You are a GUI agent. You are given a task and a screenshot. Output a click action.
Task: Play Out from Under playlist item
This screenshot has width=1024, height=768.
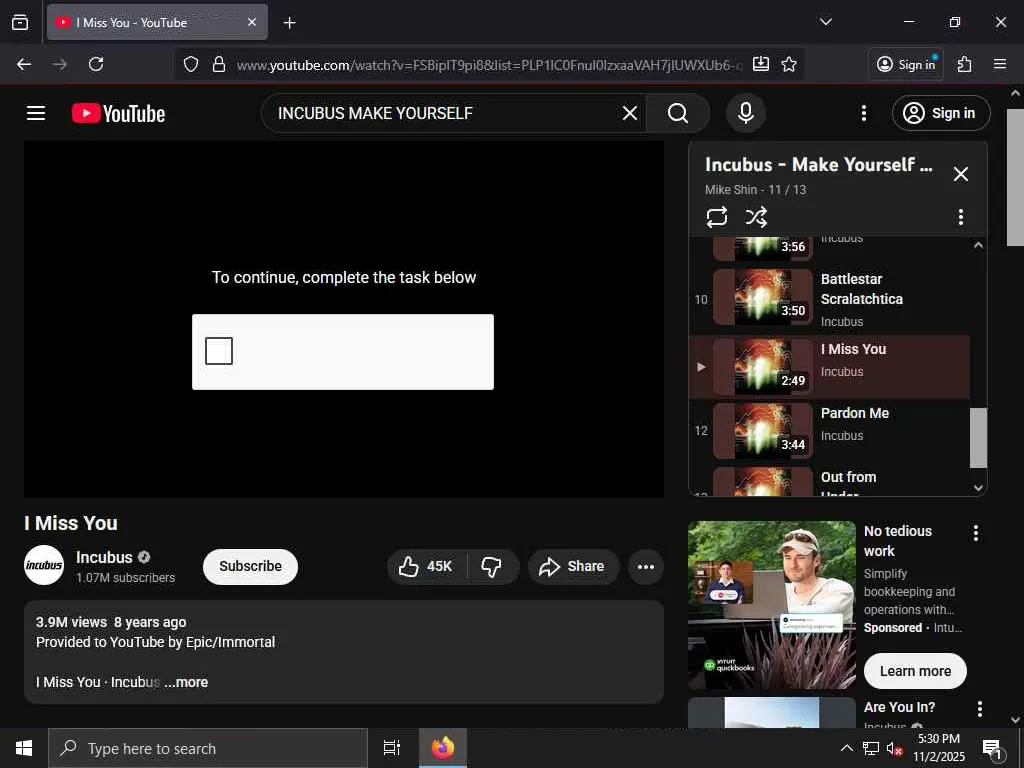coord(829,481)
